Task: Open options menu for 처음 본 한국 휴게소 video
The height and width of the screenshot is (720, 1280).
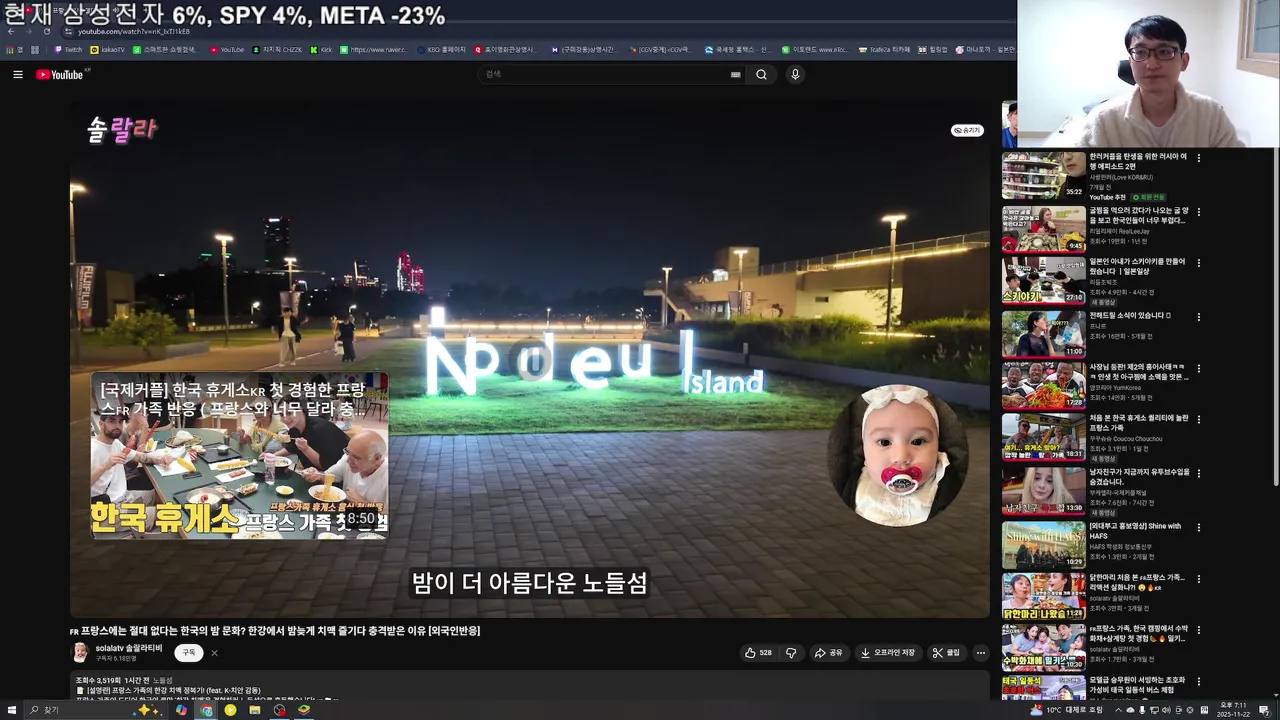Action: 1198,419
